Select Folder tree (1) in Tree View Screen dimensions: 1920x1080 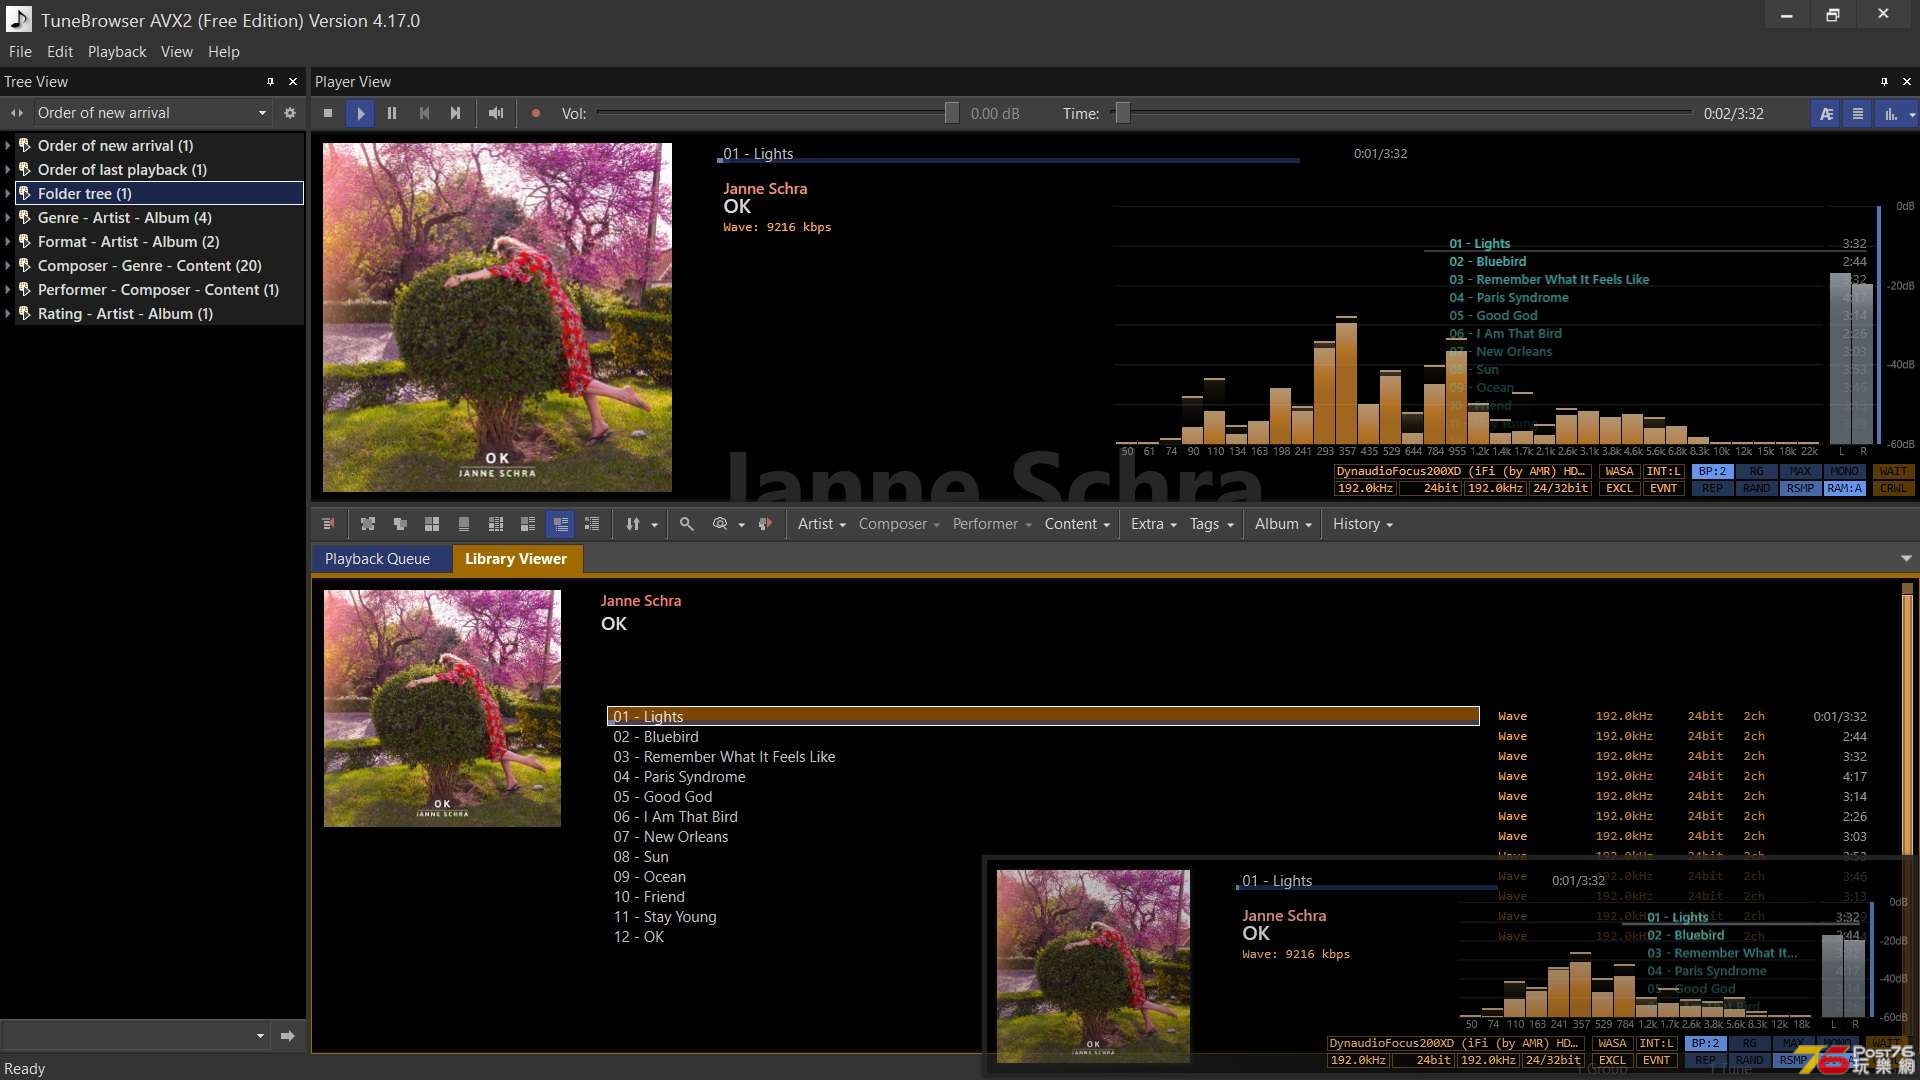click(x=160, y=193)
